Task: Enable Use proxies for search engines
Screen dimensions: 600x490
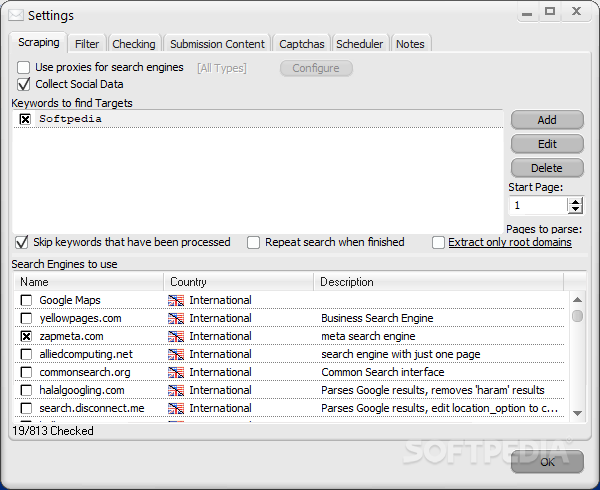Action: coord(23,67)
